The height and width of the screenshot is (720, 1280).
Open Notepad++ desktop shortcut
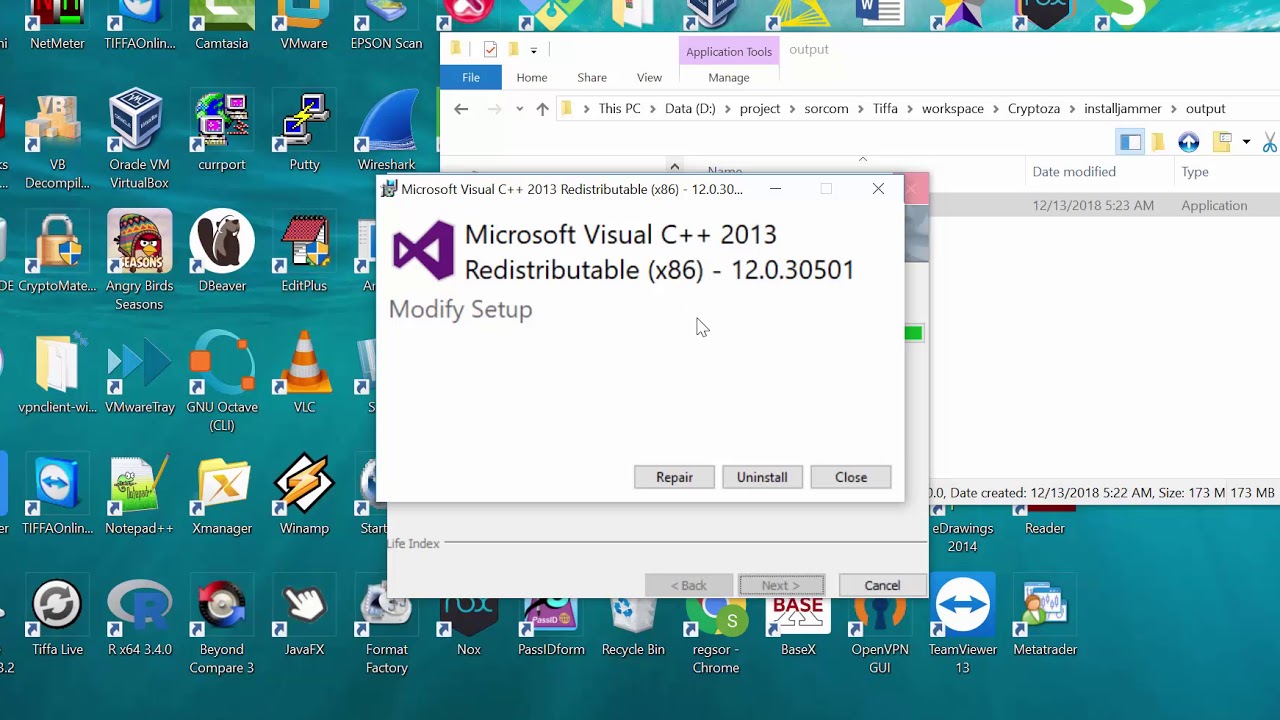click(139, 495)
